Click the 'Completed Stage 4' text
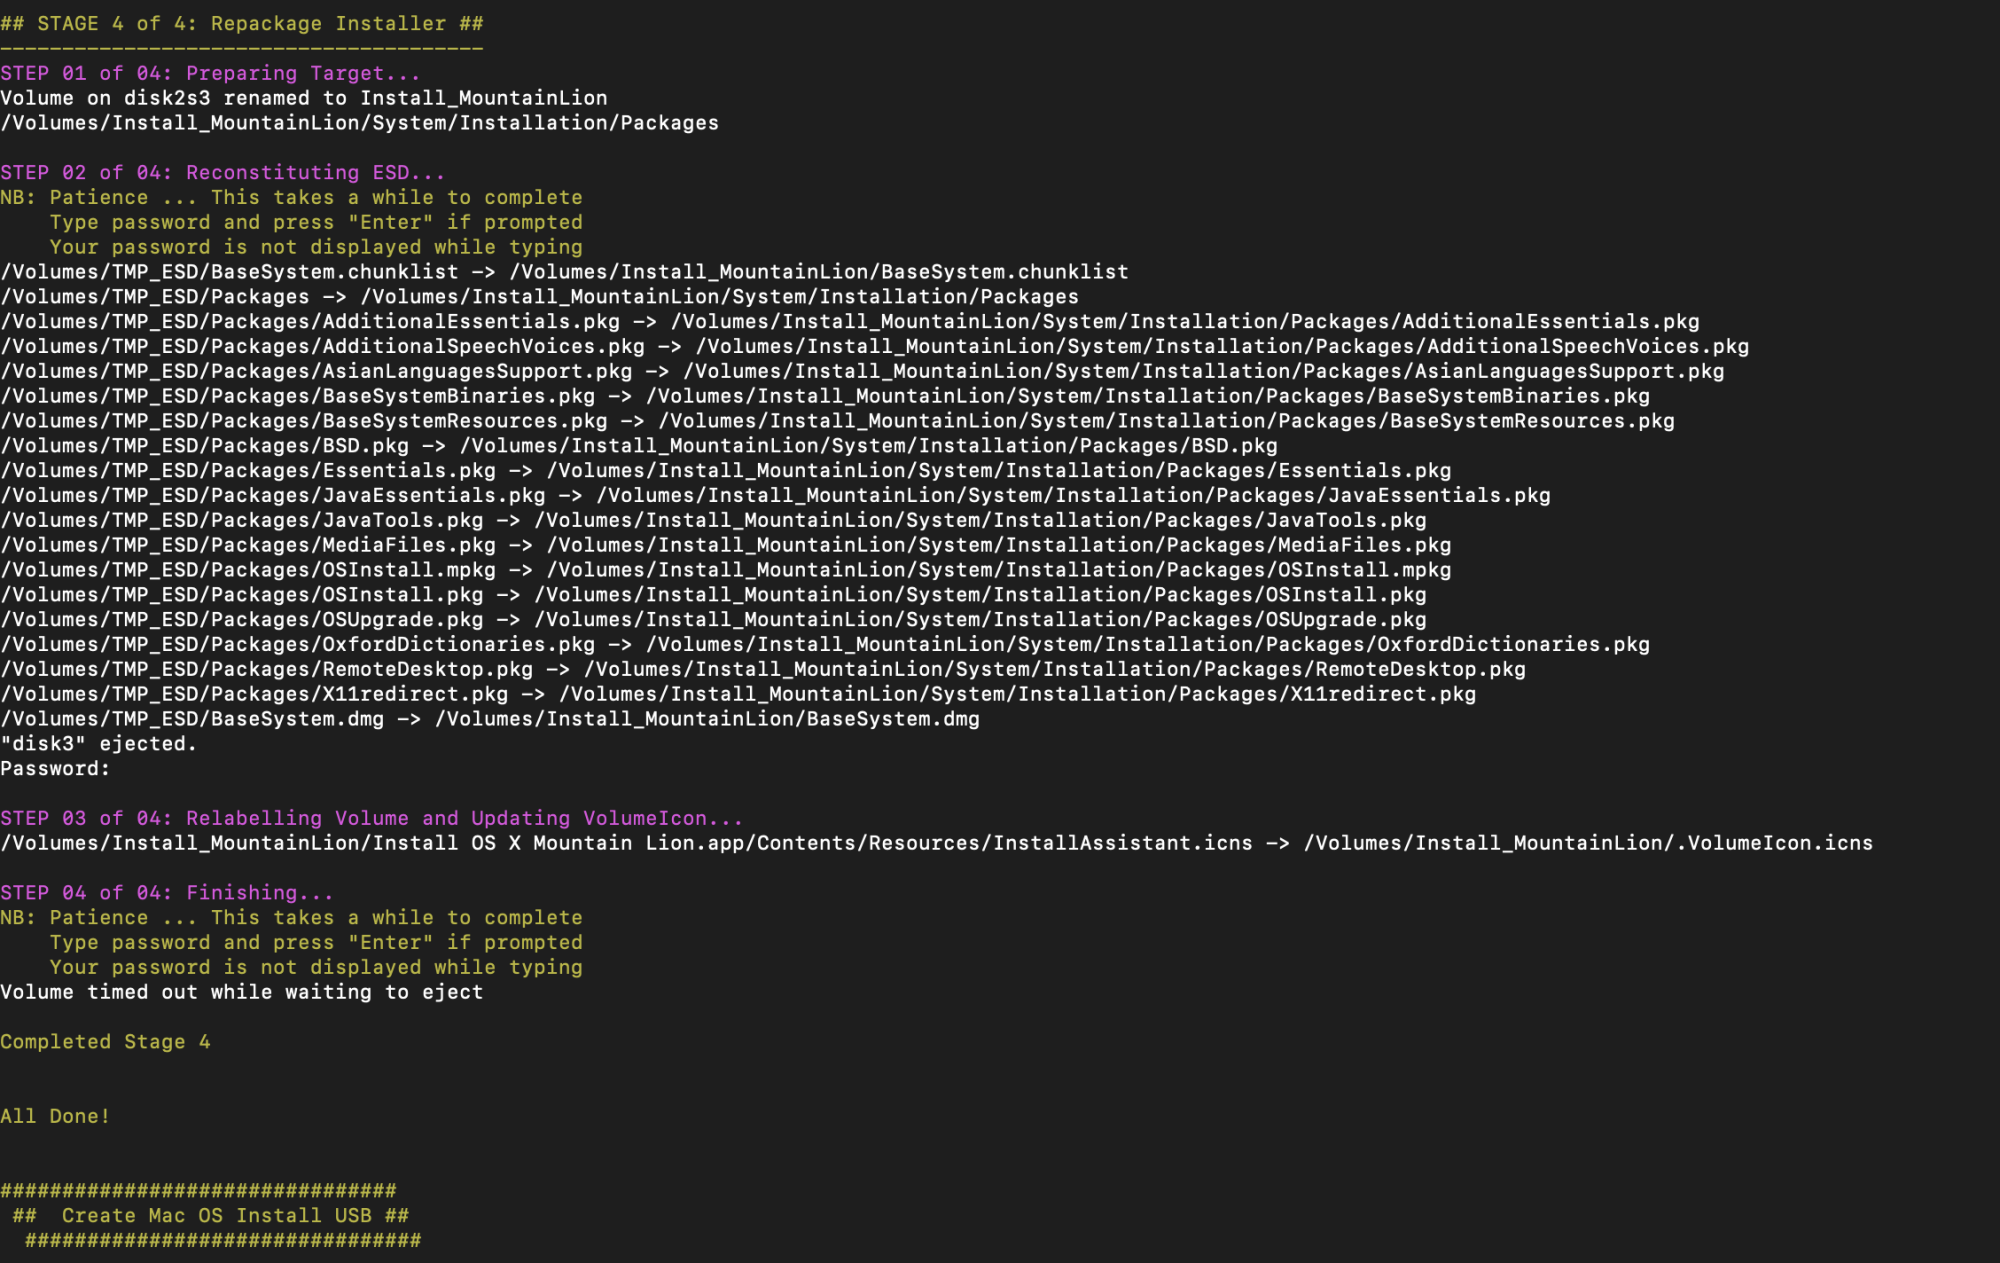The height and width of the screenshot is (1263, 2000). coord(105,1041)
